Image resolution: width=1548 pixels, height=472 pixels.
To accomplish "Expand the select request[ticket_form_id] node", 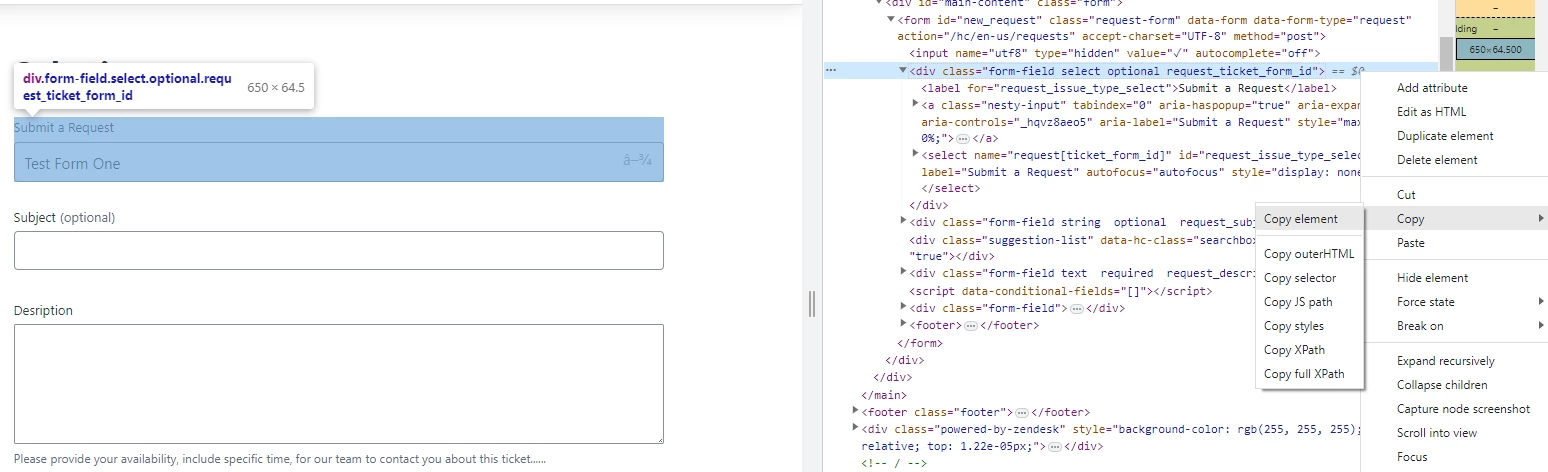I will click(915, 154).
